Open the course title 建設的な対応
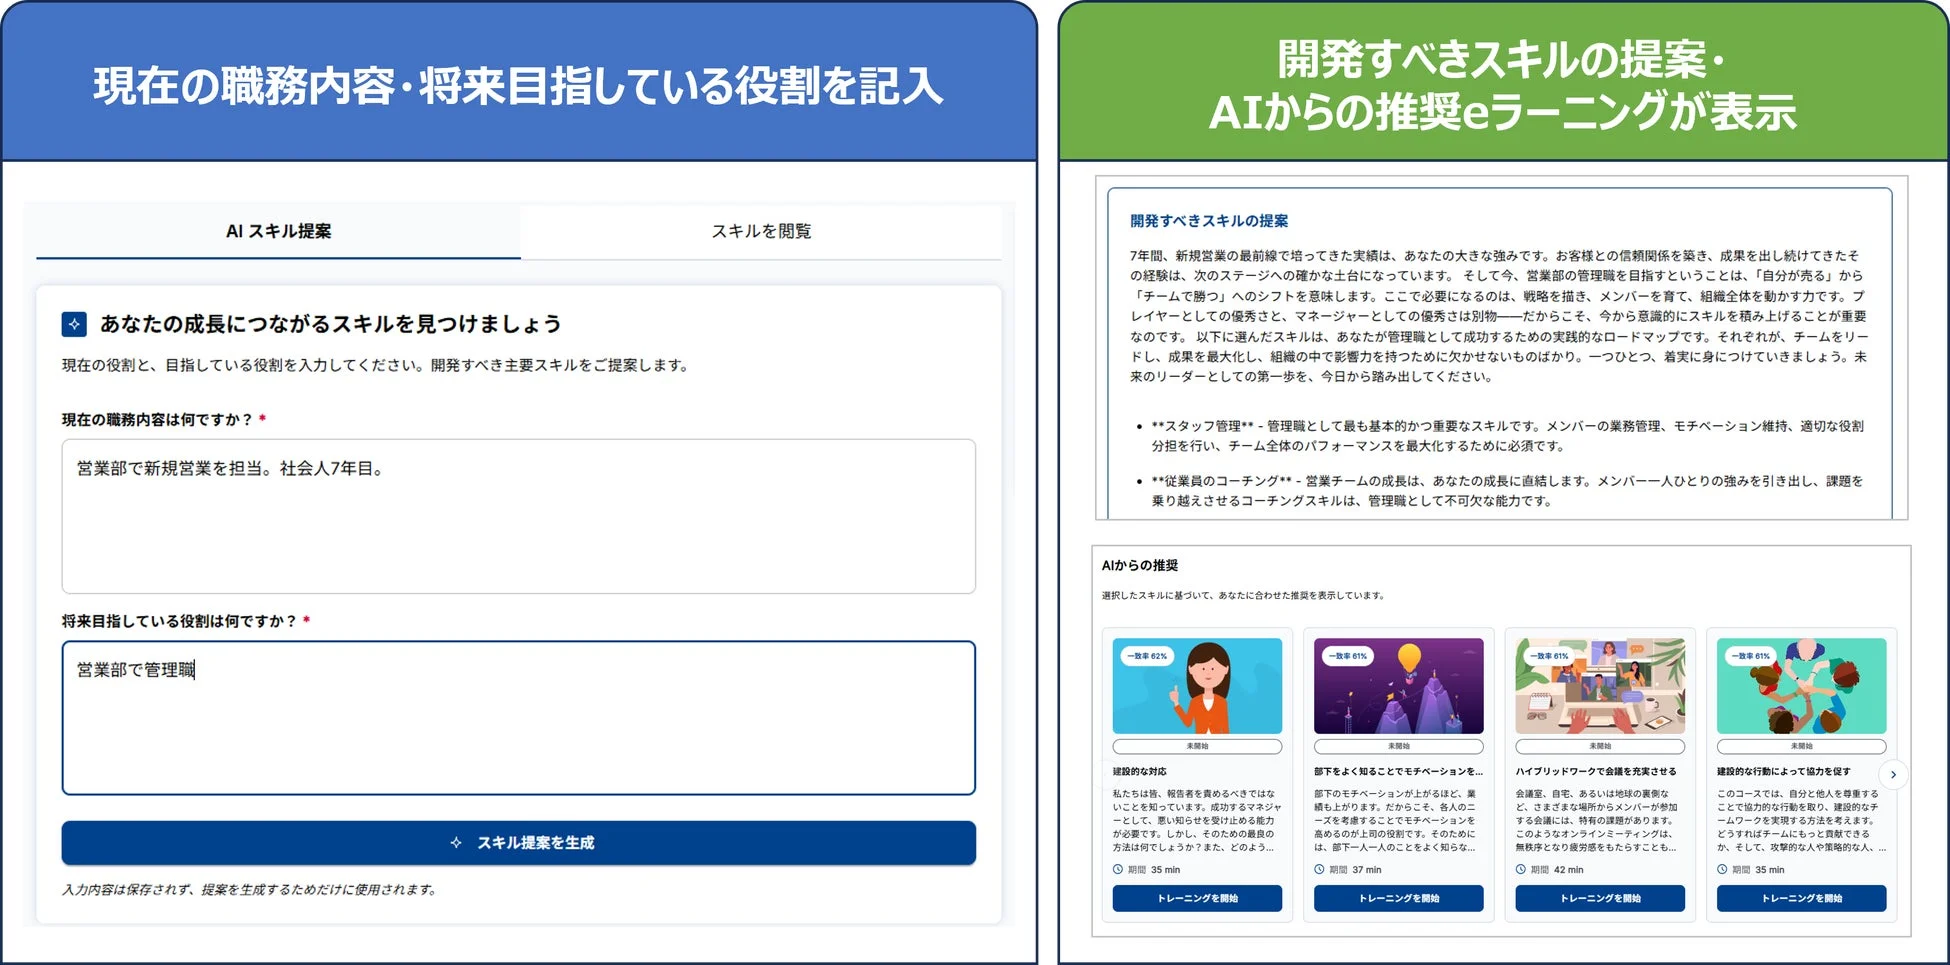The width and height of the screenshot is (1950, 965). pos(1140,772)
